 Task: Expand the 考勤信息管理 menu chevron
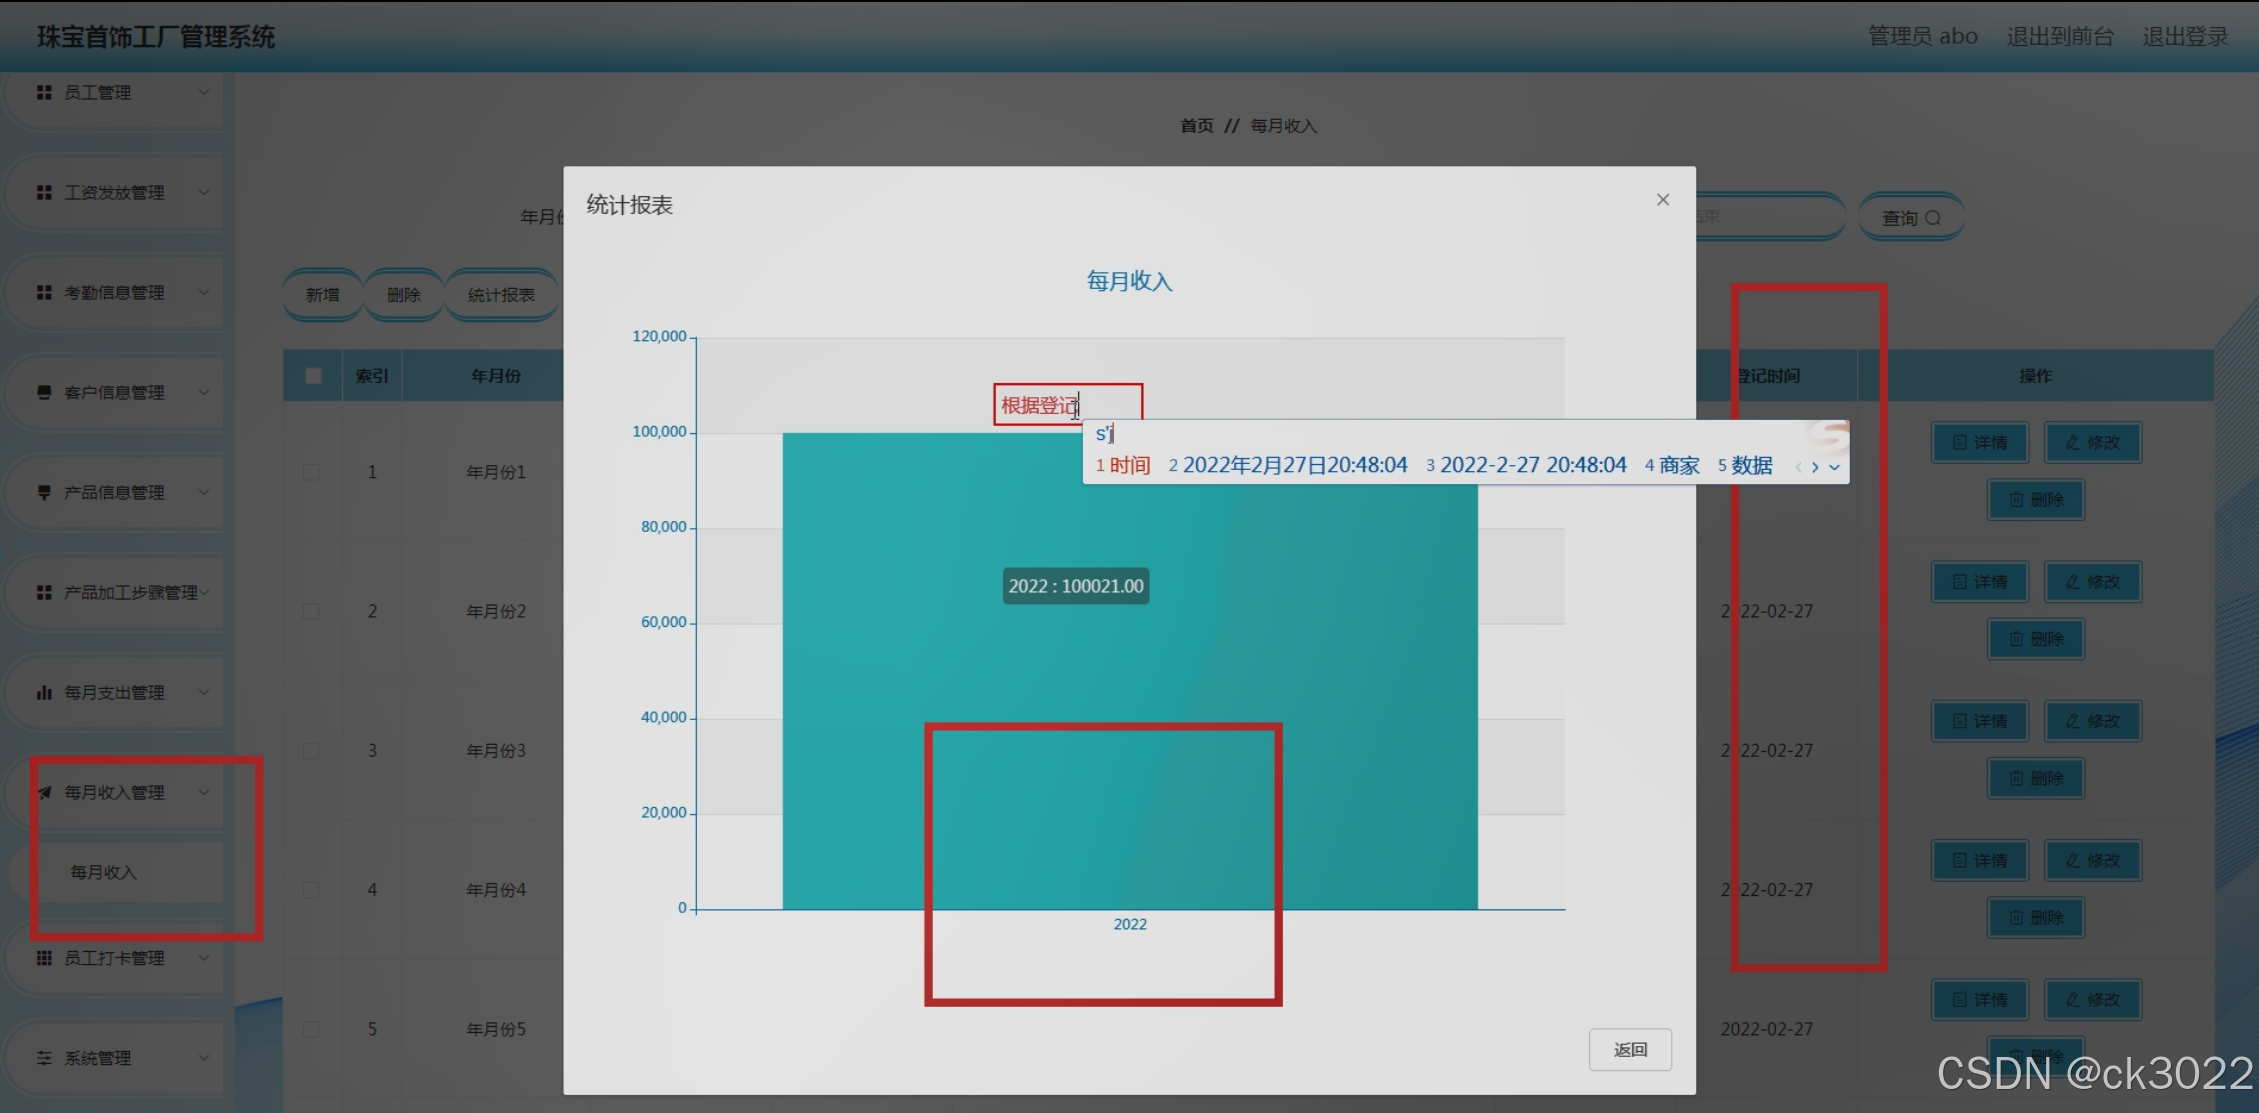pos(204,292)
